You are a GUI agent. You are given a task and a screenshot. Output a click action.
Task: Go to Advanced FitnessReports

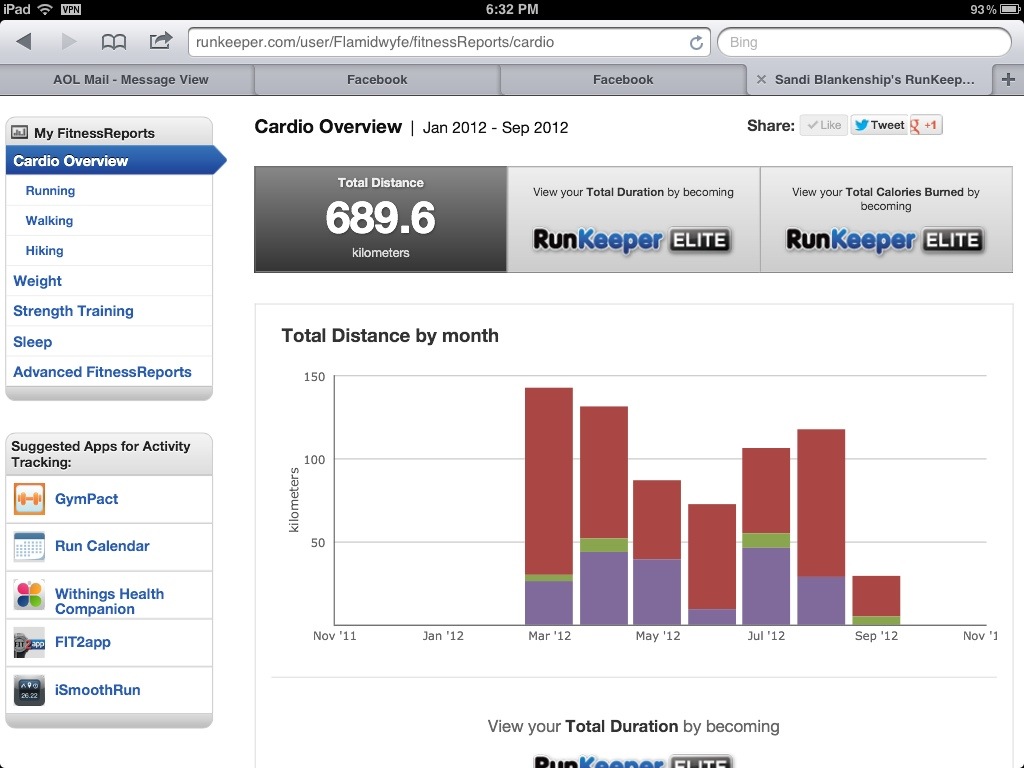(102, 372)
